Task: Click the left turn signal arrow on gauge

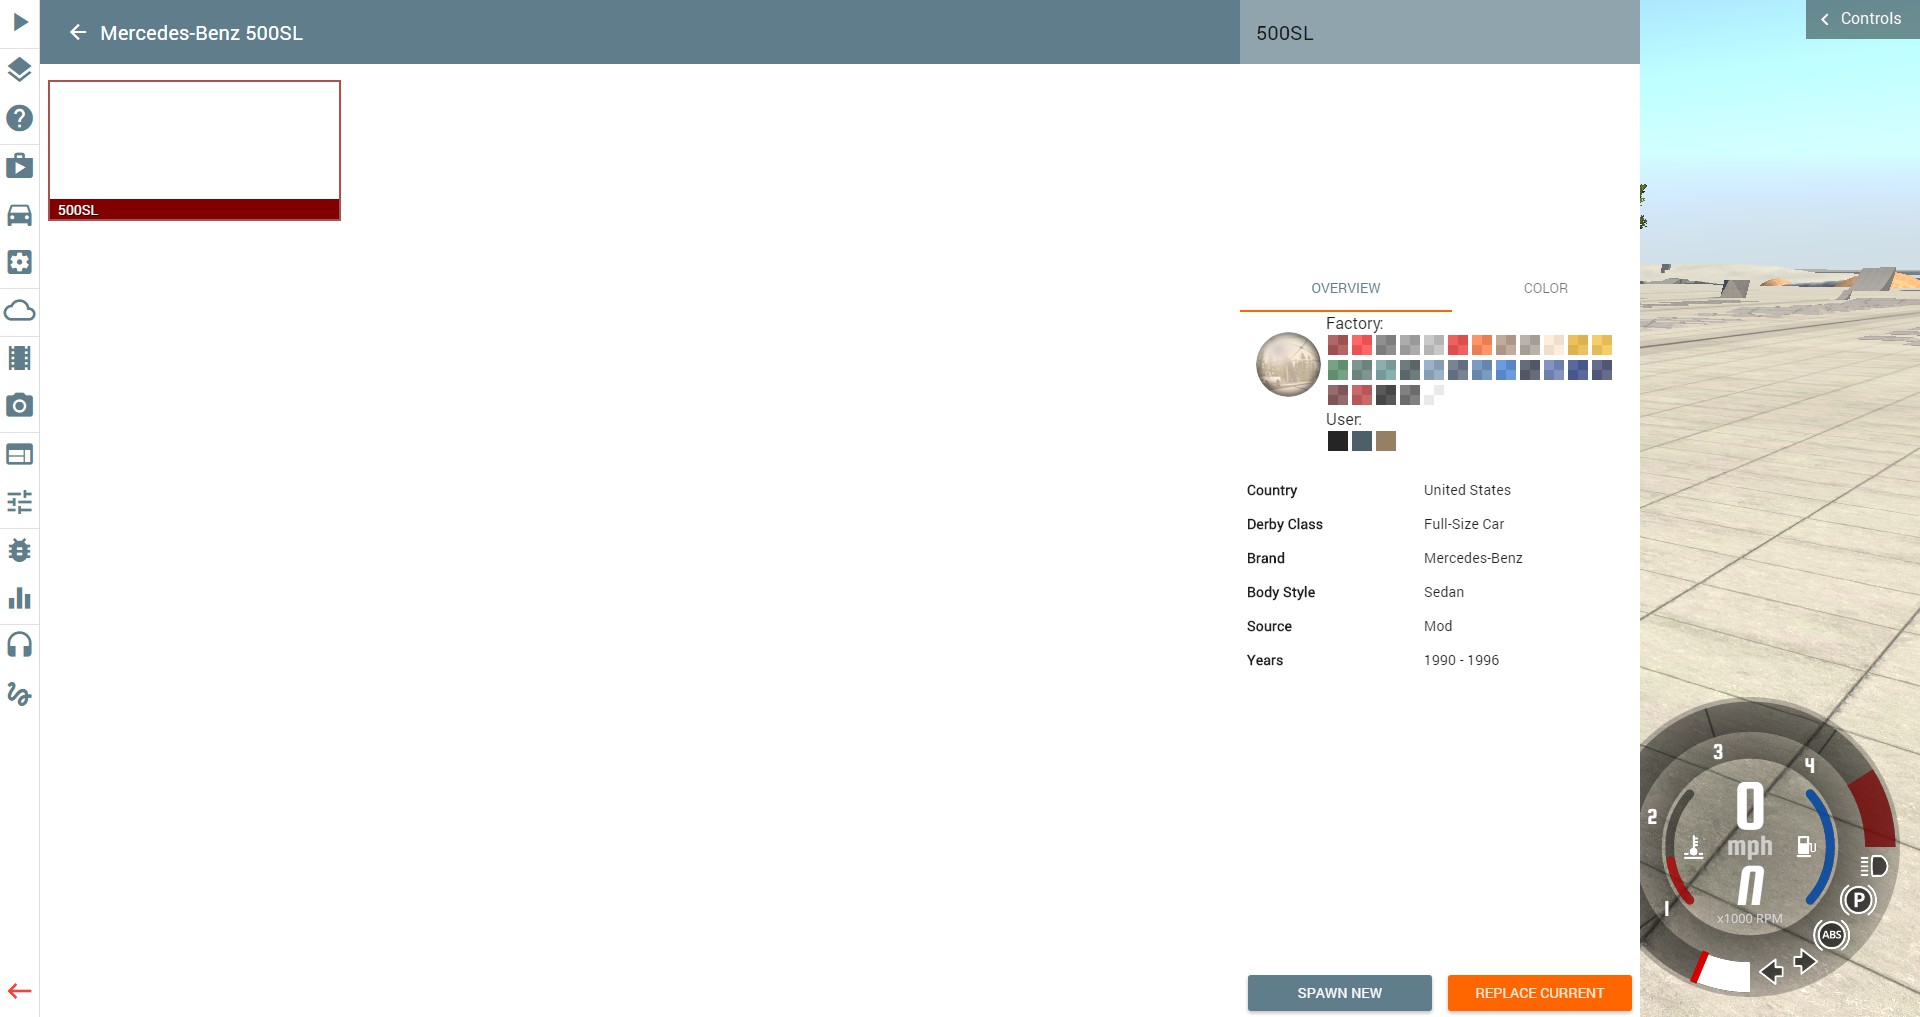Action: (x=1771, y=971)
